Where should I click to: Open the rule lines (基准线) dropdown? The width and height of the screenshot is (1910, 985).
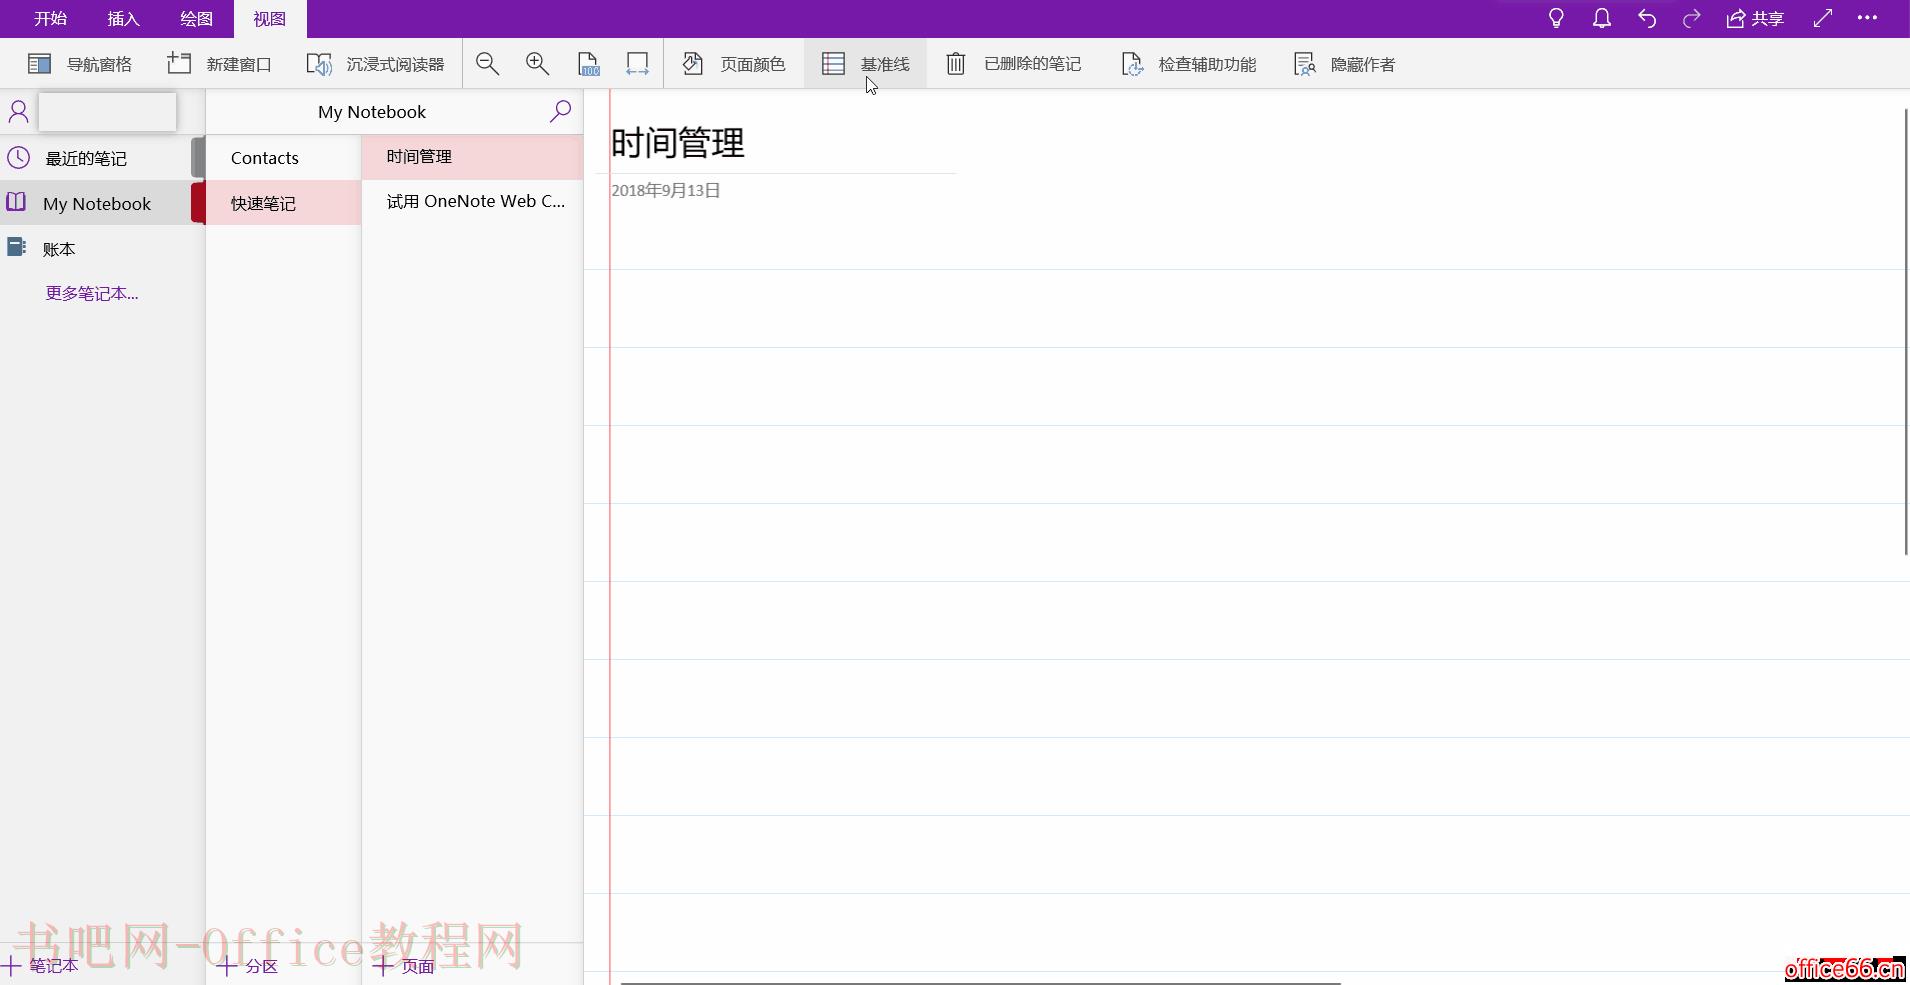coord(865,64)
